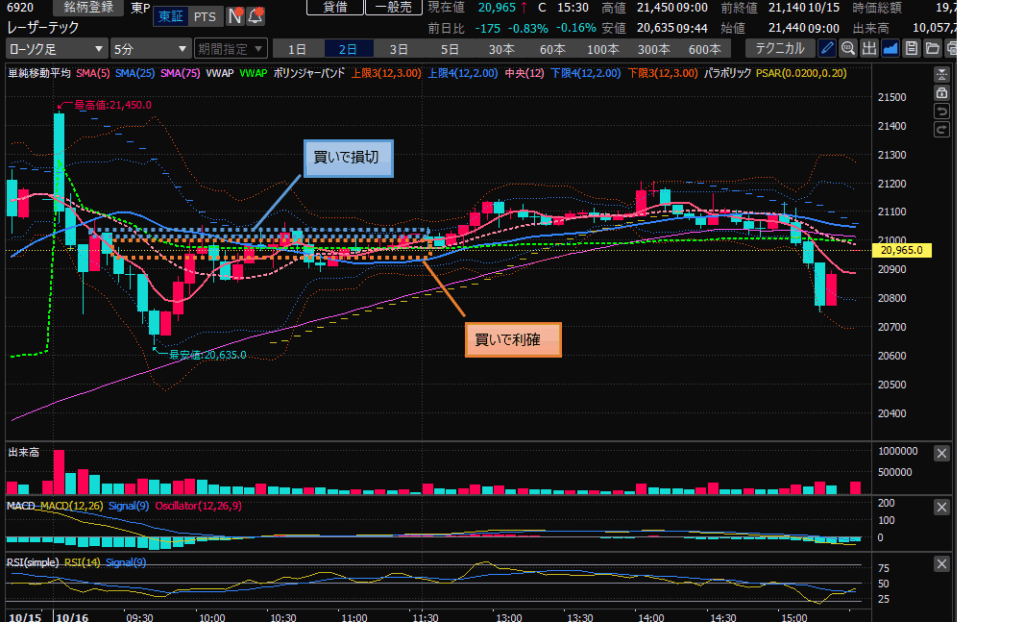Click the document list icon
The image size is (1024, 622).
click(911, 48)
